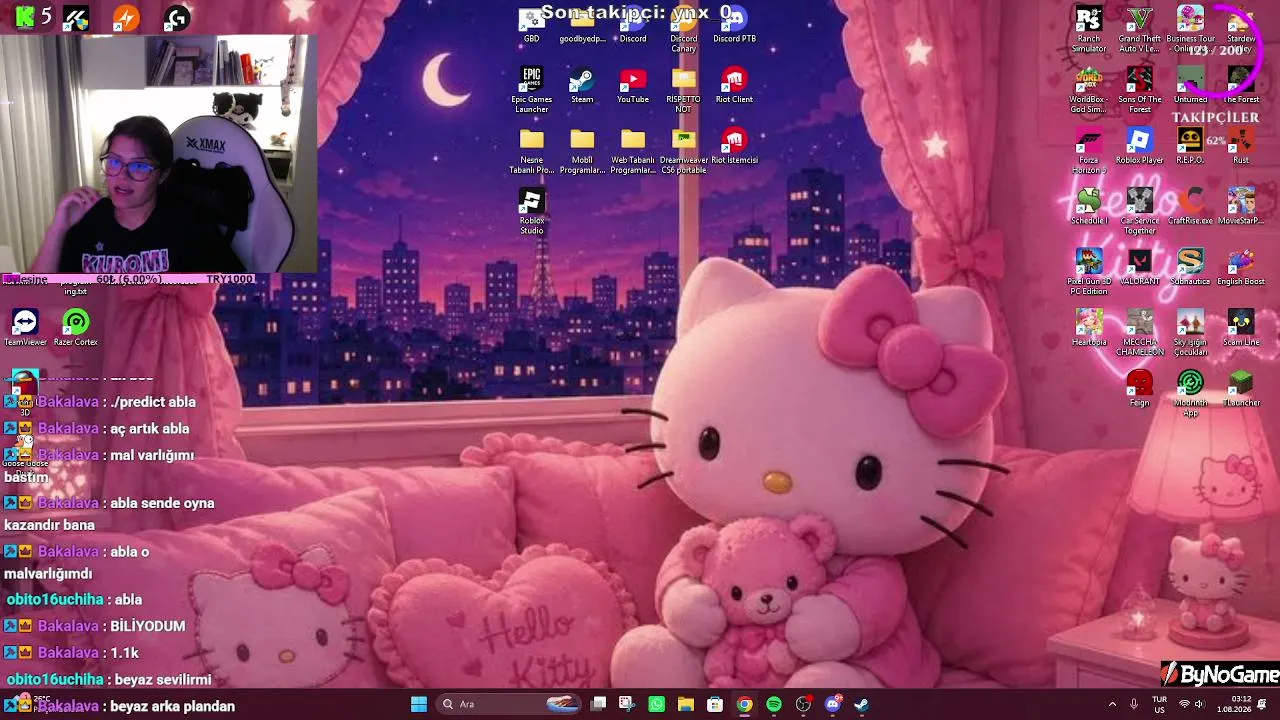Select the Discord Canary desktop shortcut
The width and height of the screenshot is (1280, 720).
click(684, 30)
